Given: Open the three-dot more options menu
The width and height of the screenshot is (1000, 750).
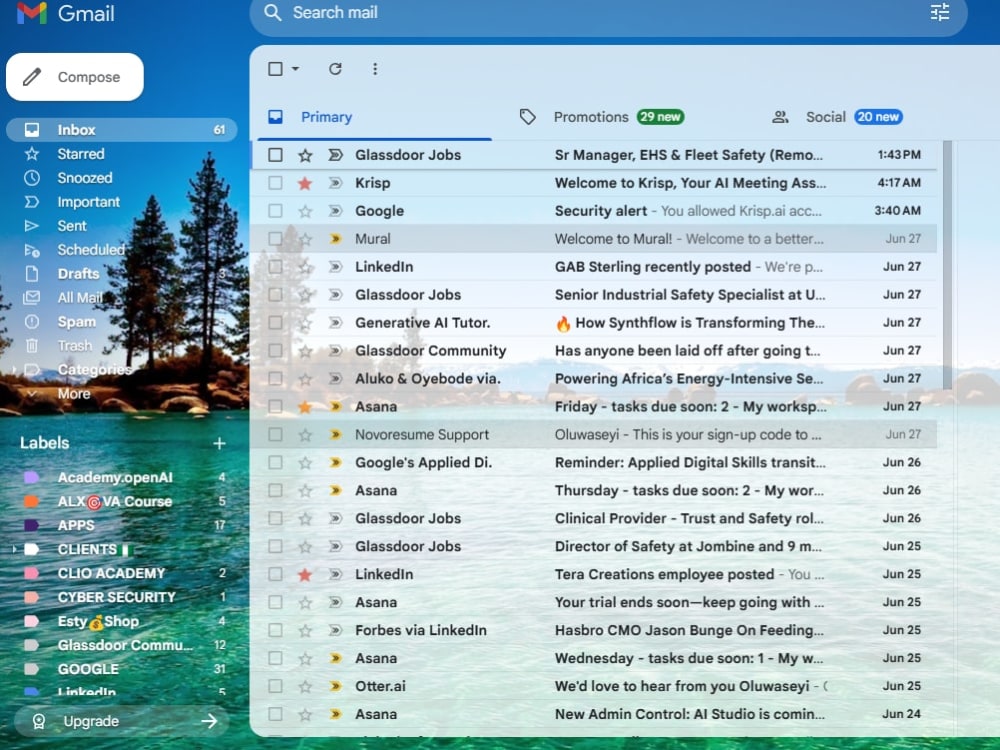Looking at the screenshot, I should pos(375,69).
